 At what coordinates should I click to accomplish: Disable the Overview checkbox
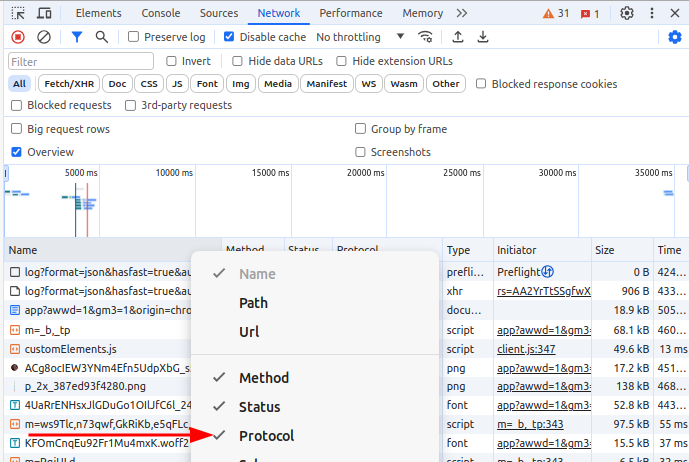16,152
